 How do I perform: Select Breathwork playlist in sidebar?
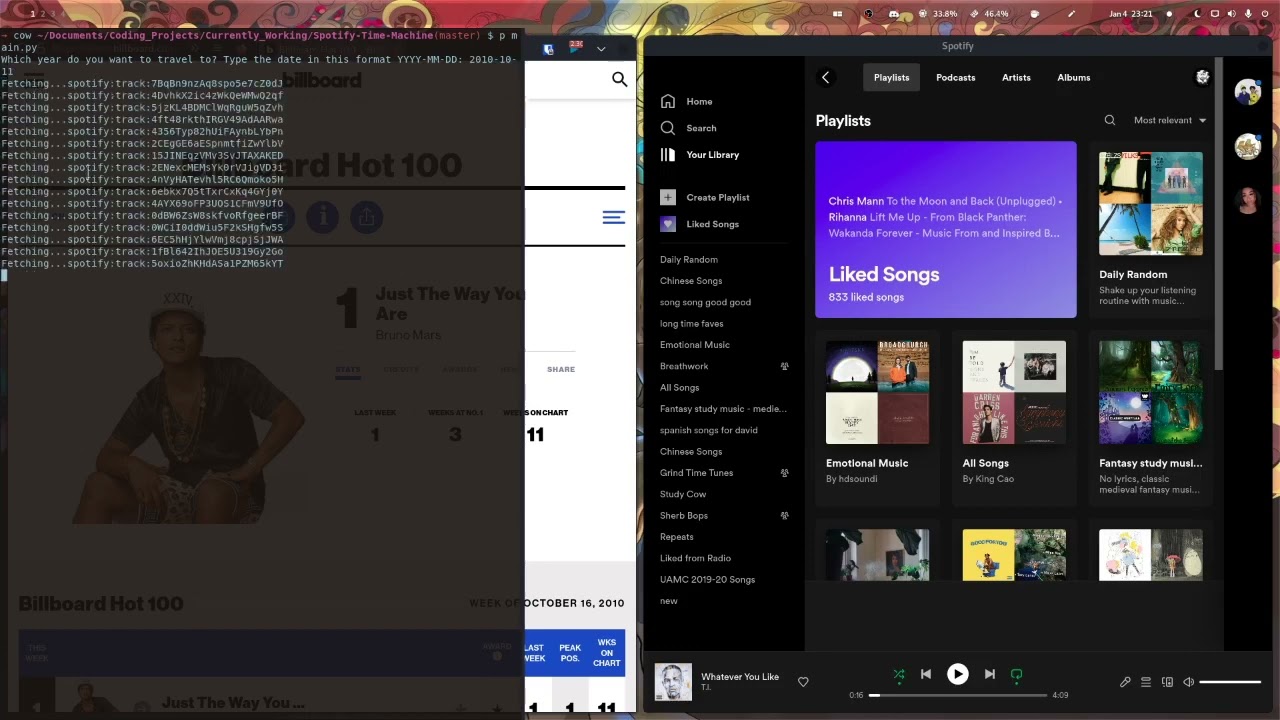[684, 366]
